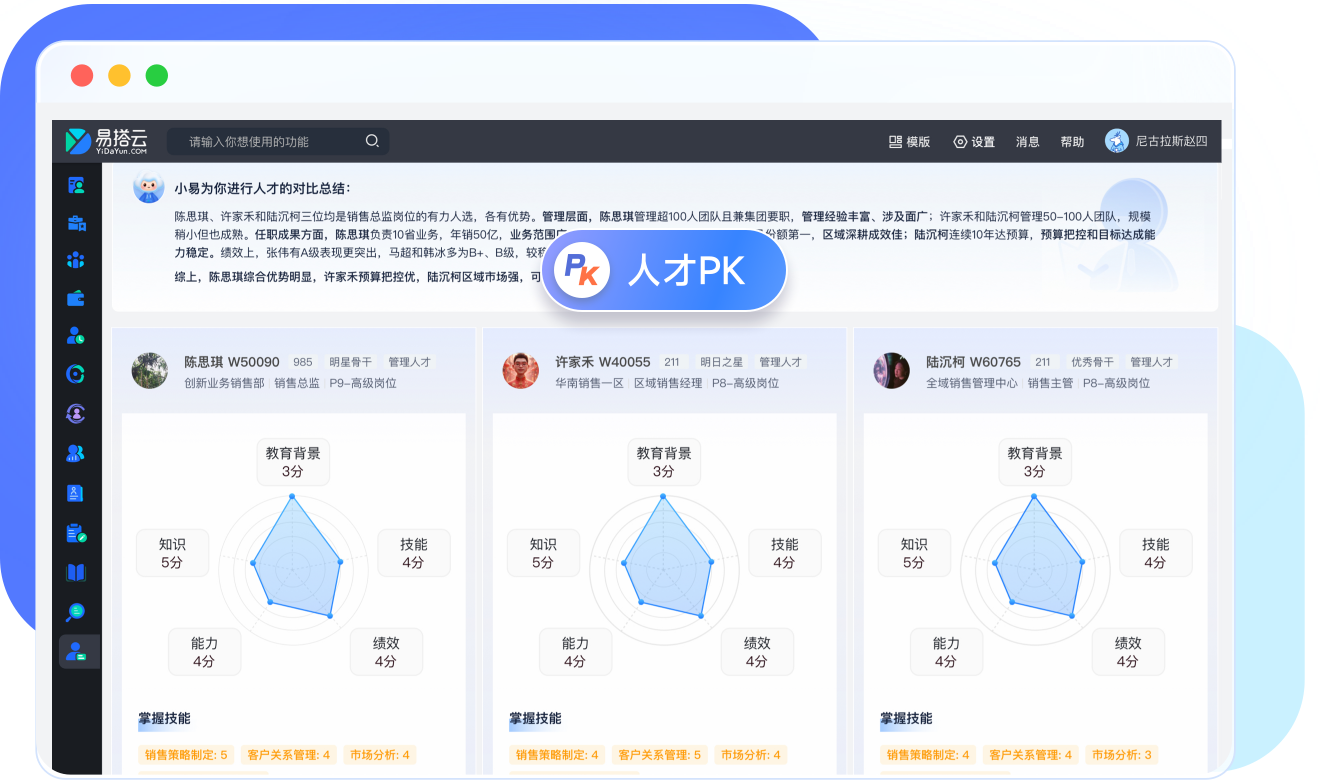The height and width of the screenshot is (780, 1320).
Task: Open the clipboard edit icon in sidebar
Action: [x=76, y=533]
